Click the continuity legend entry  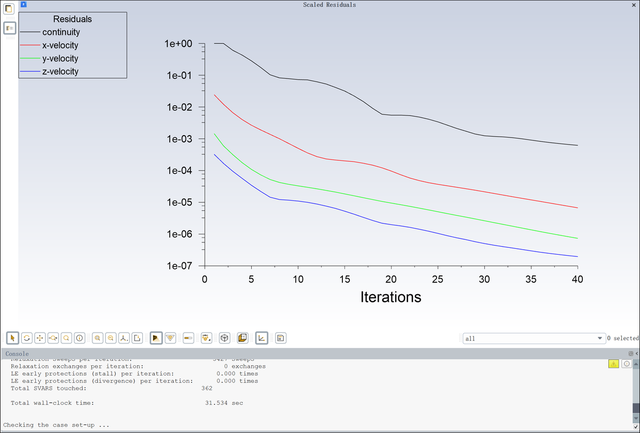(50, 32)
